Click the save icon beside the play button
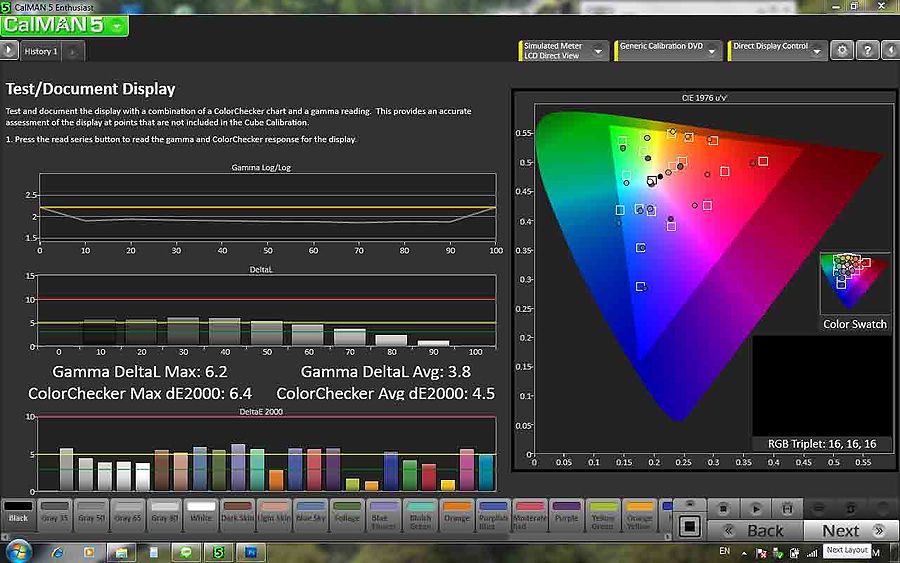This screenshot has width=900, height=563. coord(786,509)
